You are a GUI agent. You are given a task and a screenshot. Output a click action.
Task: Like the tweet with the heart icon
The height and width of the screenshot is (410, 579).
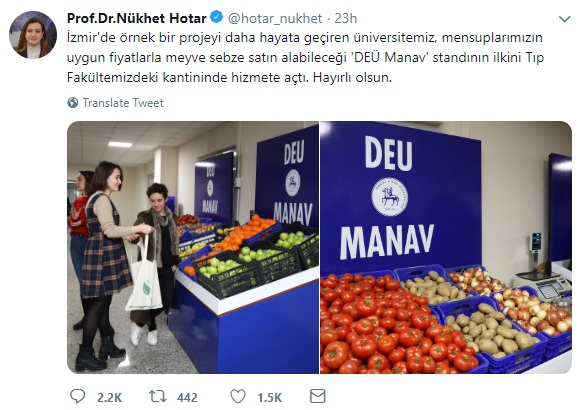(238, 396)
